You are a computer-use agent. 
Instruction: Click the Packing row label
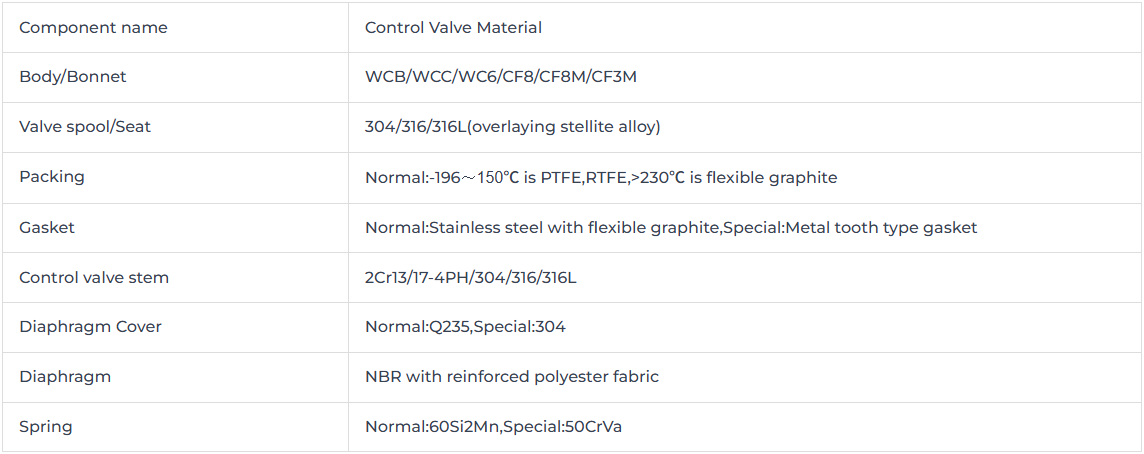tap(52, 177)
